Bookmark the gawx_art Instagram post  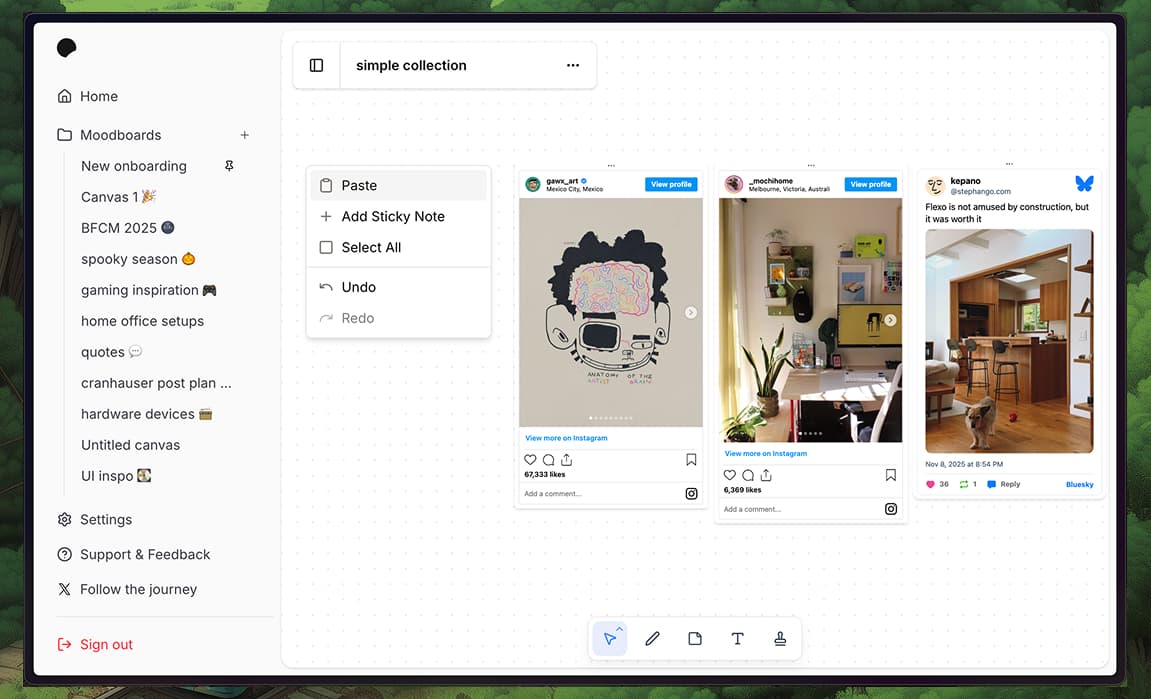click(691, 459)
